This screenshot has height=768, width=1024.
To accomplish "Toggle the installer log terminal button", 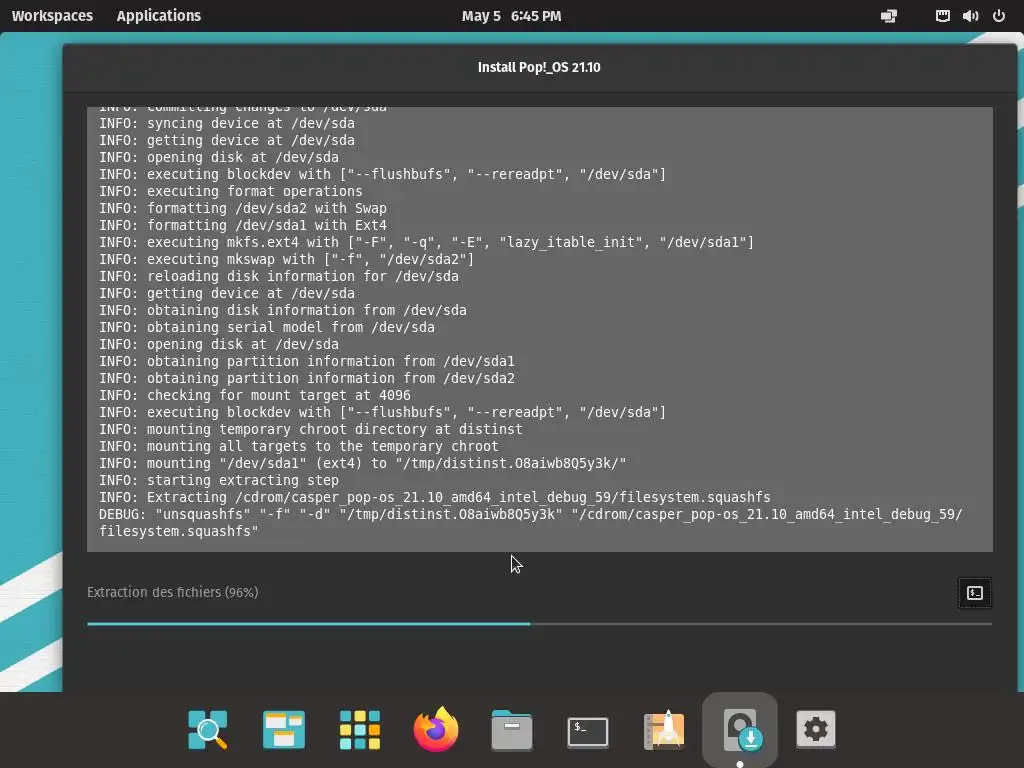I will [x=974, y=593].
